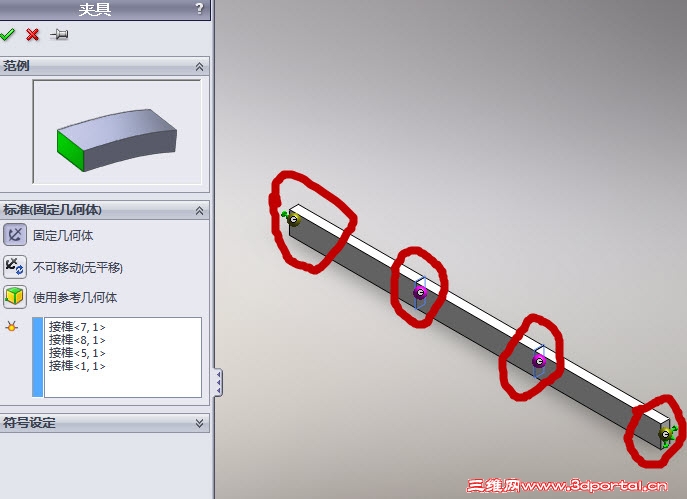The width and height of the screenshot is (687, 499).
Task: Confirm fixture with the green checkmark
Action: [x=7, y=34]
